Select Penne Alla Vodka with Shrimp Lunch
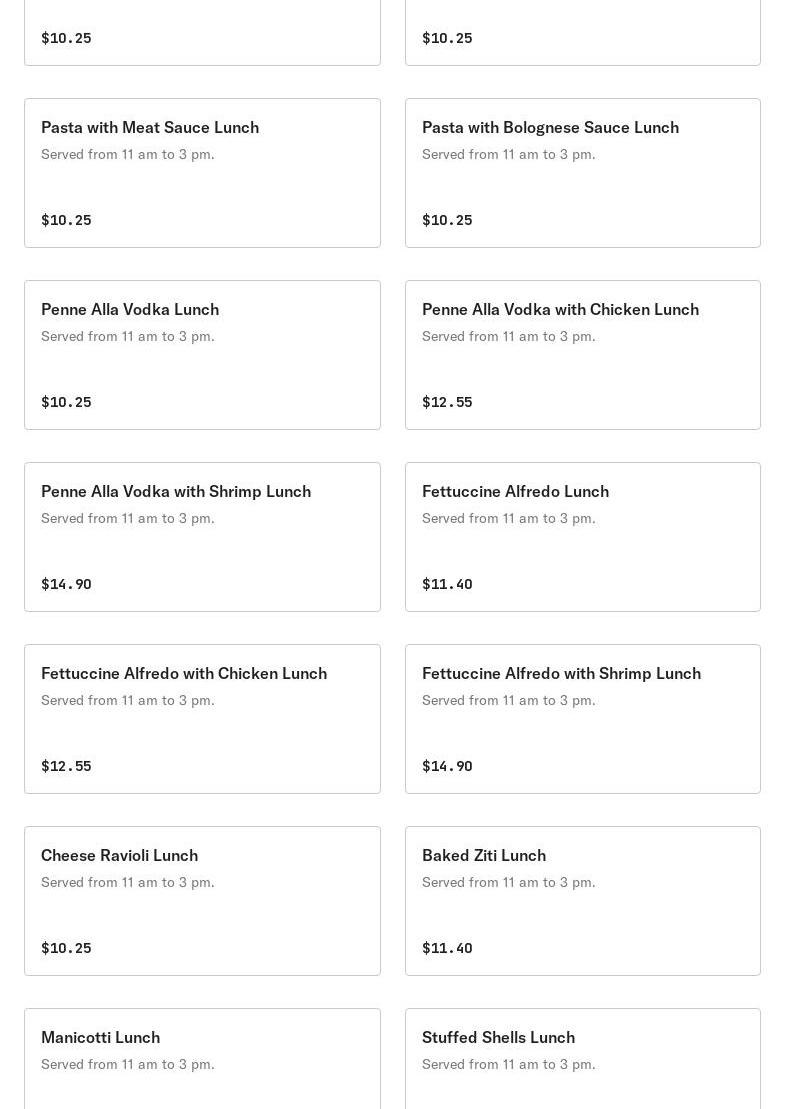Image resolution: width=785 pixels, height=1109 pixels. point(176,492)
